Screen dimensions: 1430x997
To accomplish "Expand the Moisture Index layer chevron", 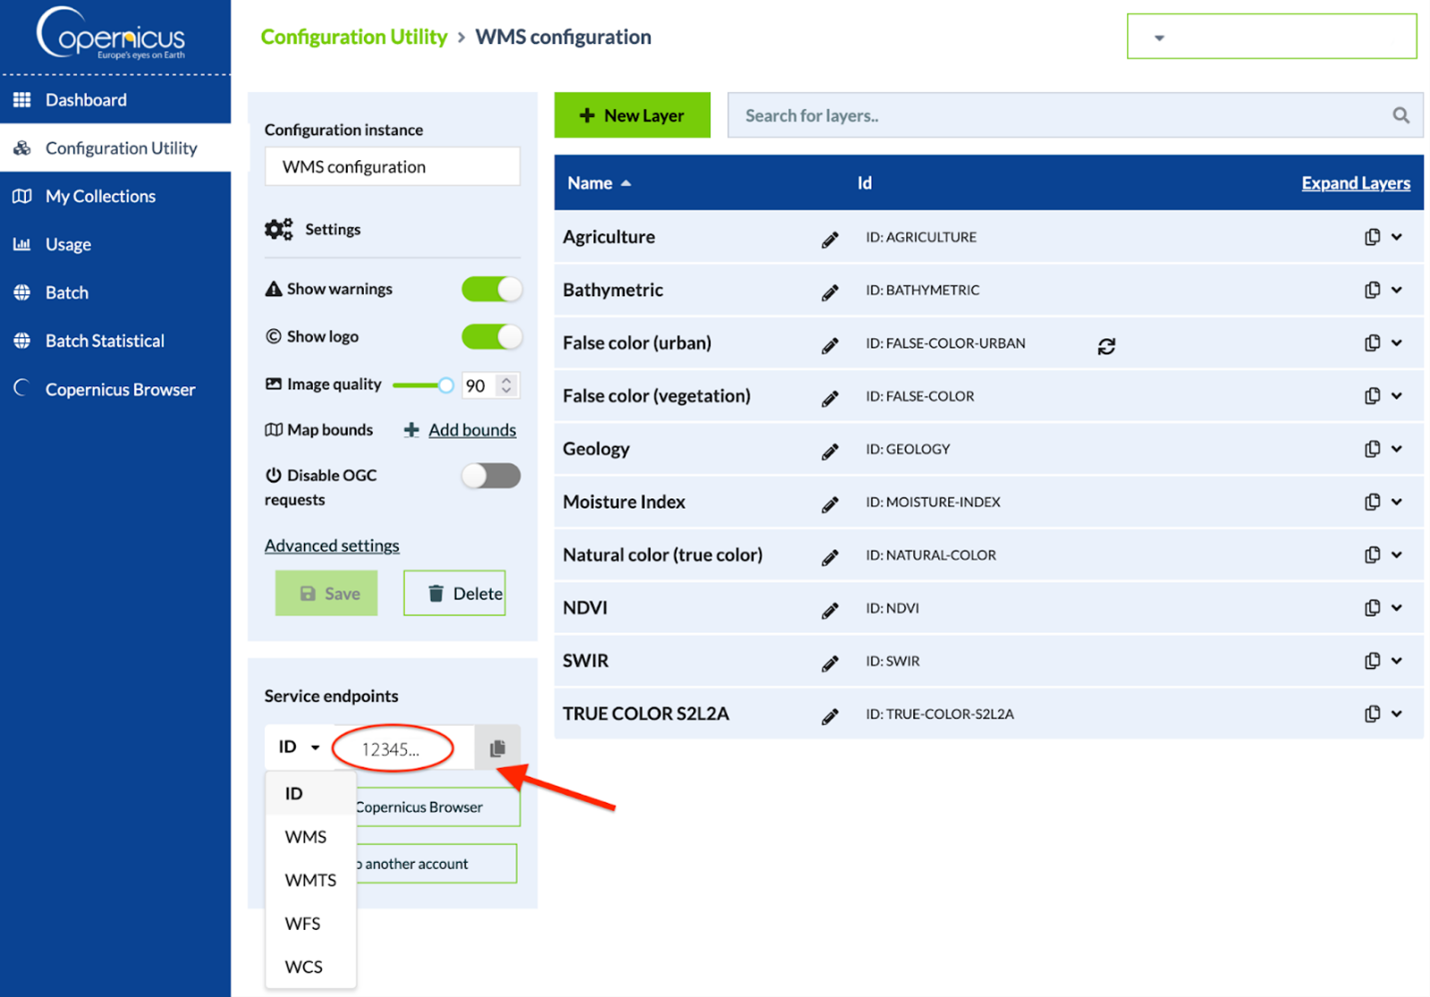I will (1397, 502).
